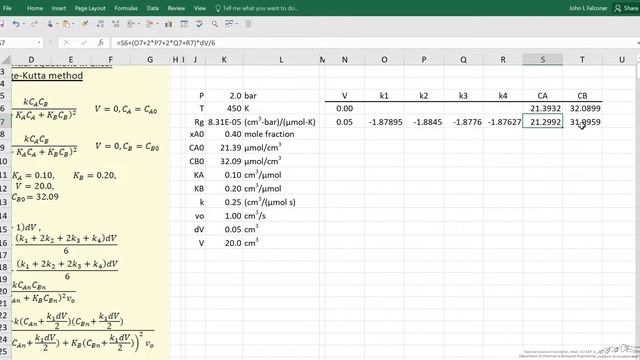
Task: Click the magnifying glass toolbar icon
Action: click(215, 24)
